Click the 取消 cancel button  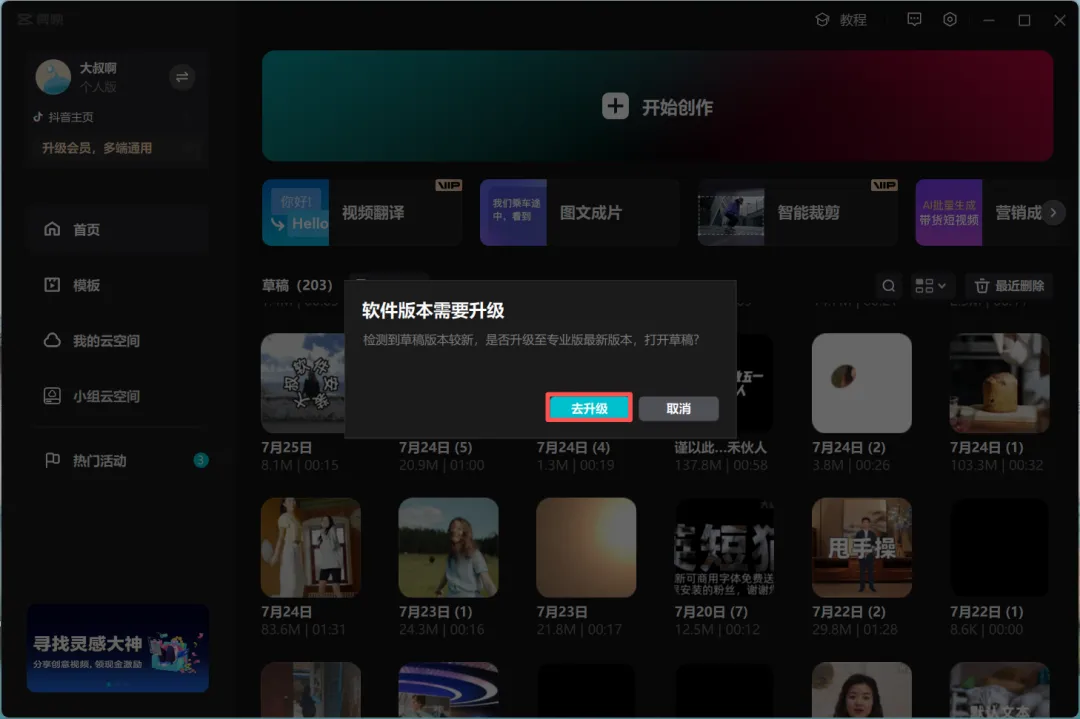(678, 408)
